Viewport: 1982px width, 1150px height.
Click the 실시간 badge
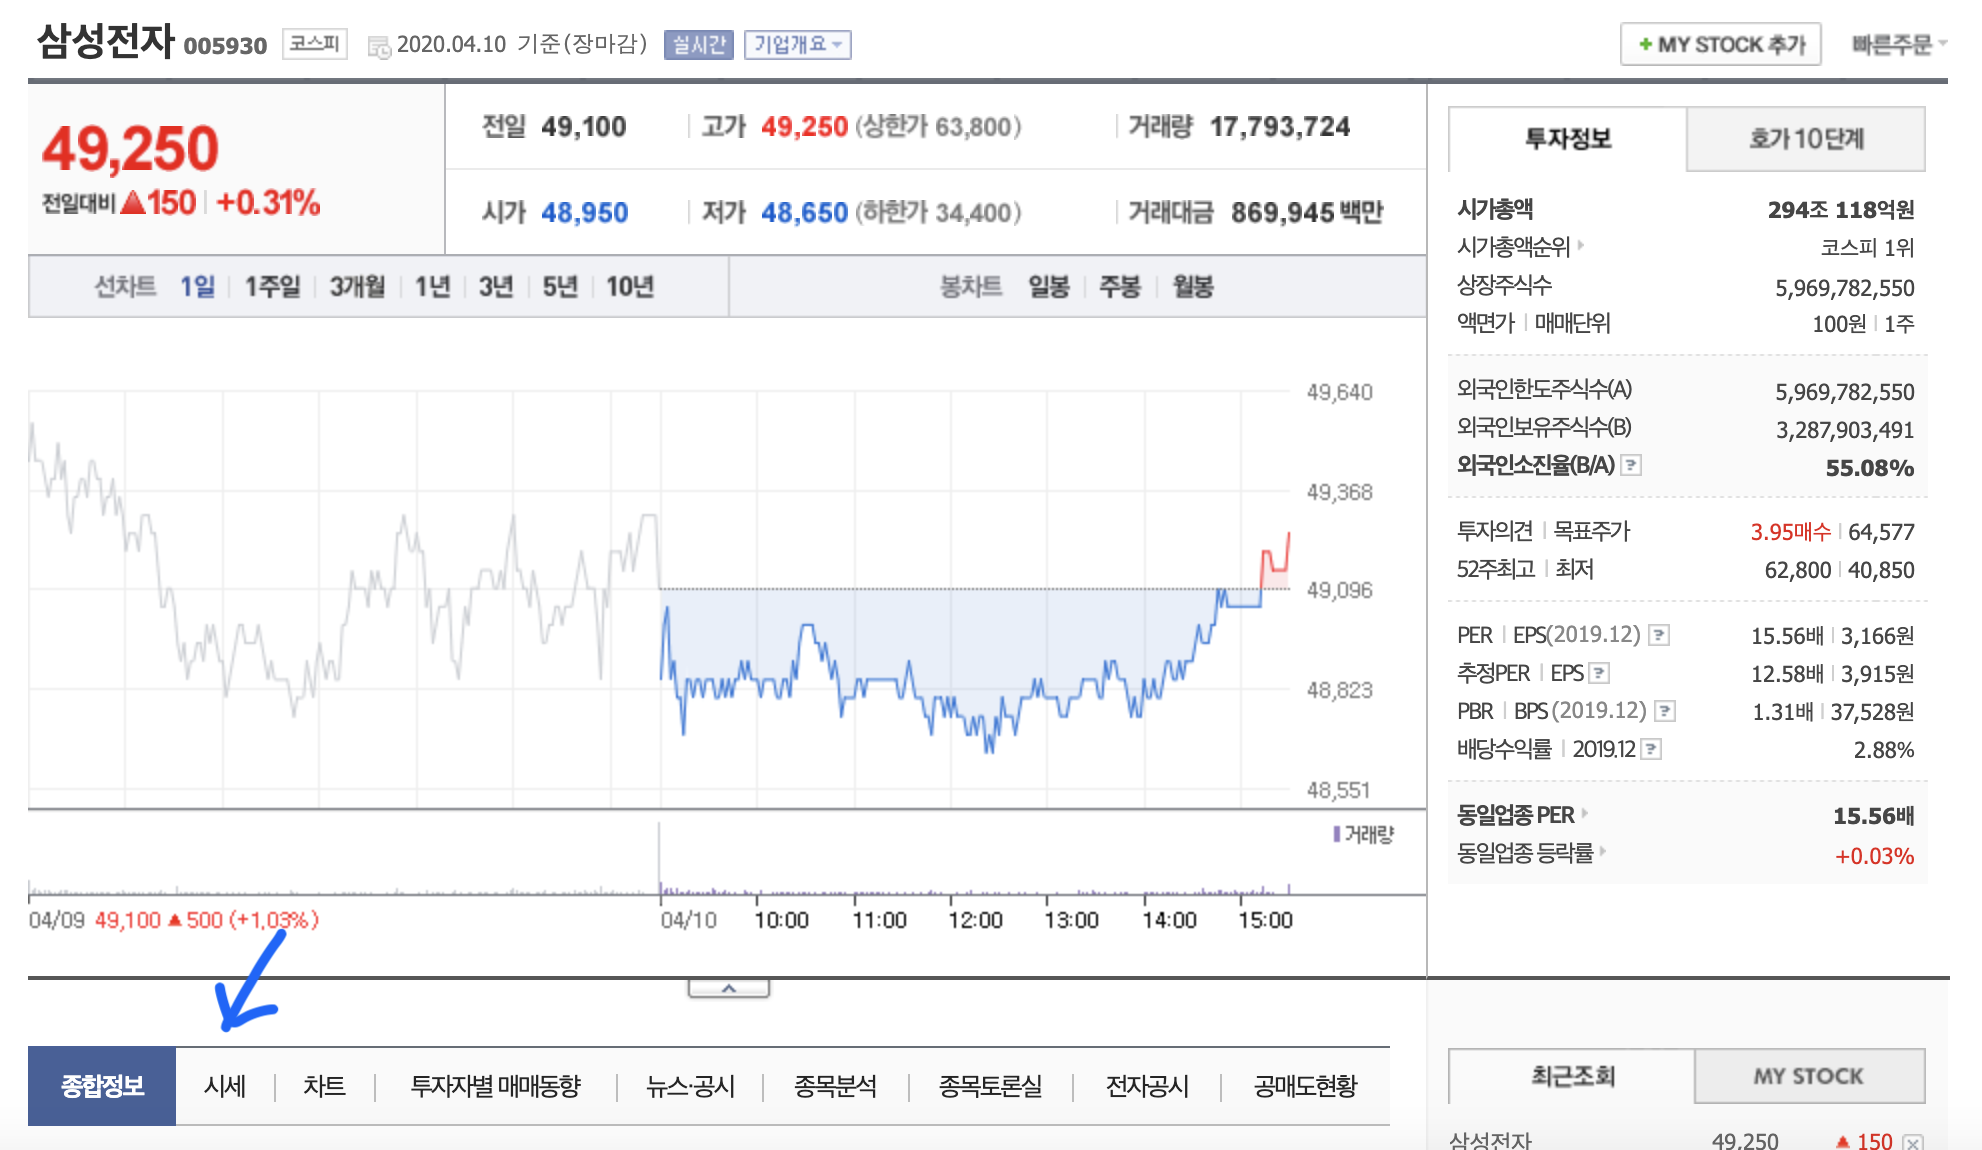(x=699, y=45)
